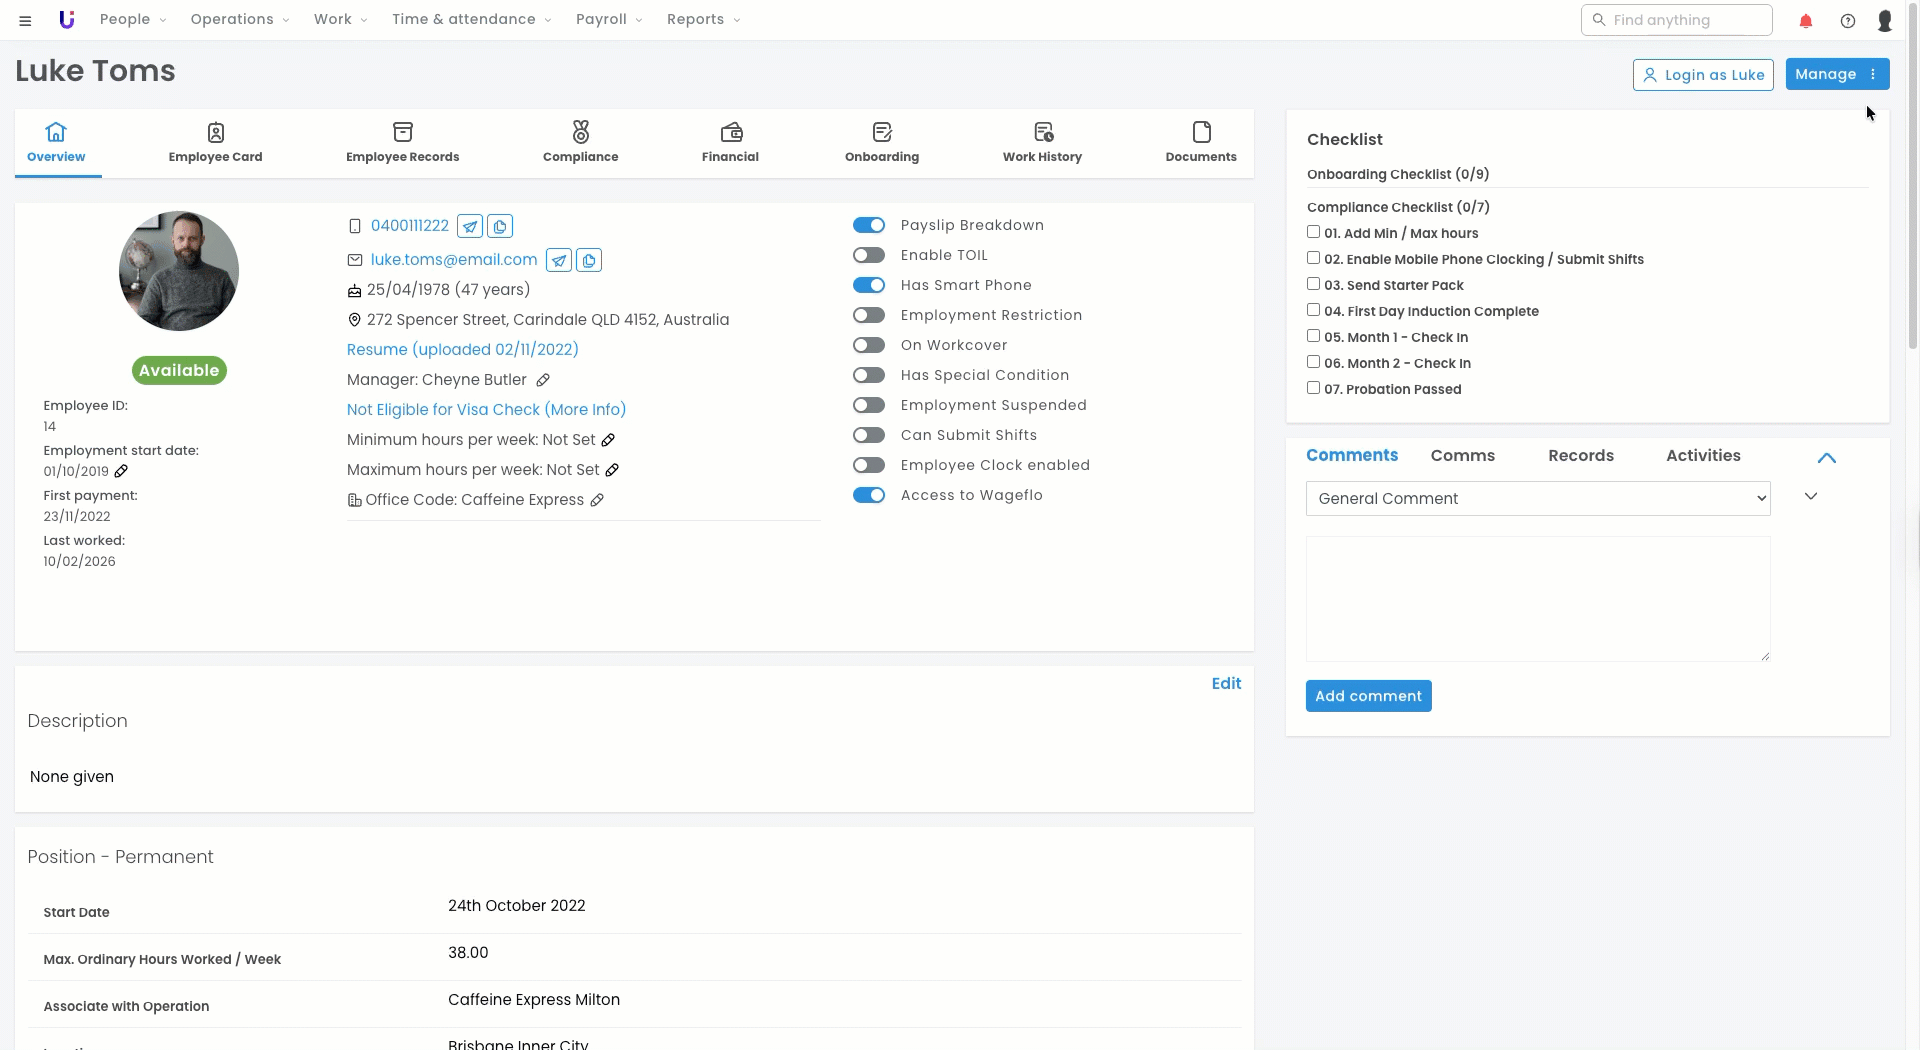The height and width of the screenshot is (1050, 1920).
Task: Open the Activities tab
Action: tap(1702, 456)
